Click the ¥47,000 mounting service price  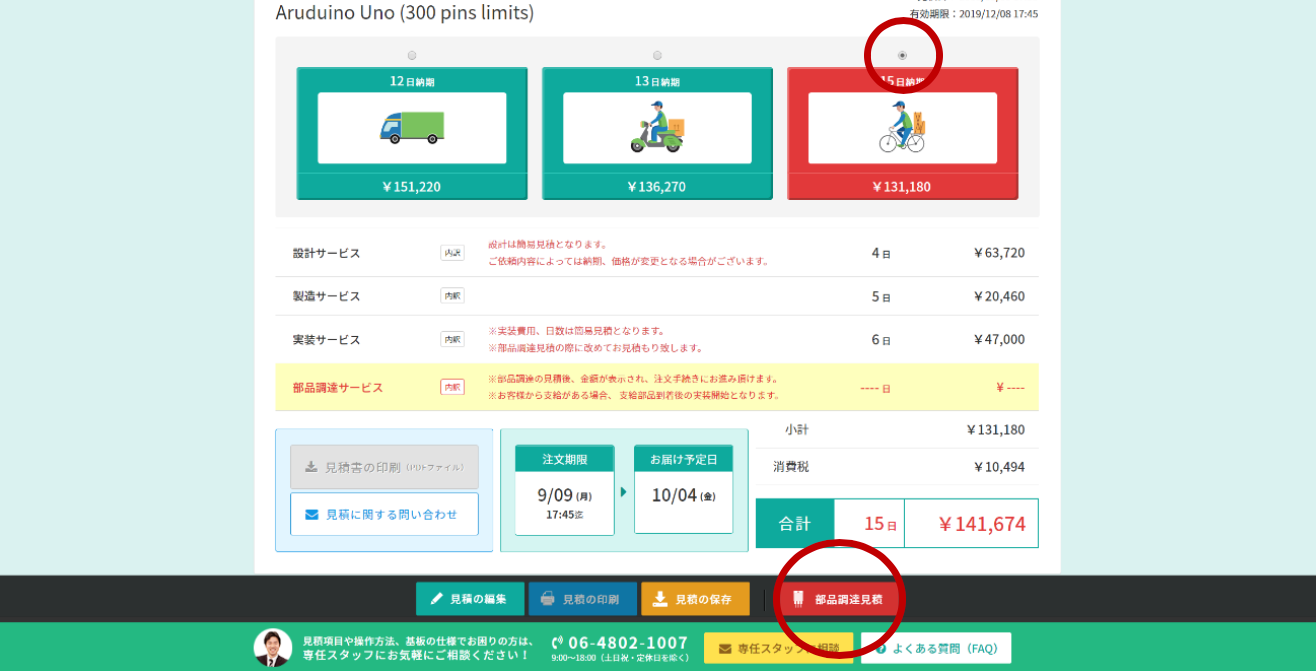(x=999, y=339)
